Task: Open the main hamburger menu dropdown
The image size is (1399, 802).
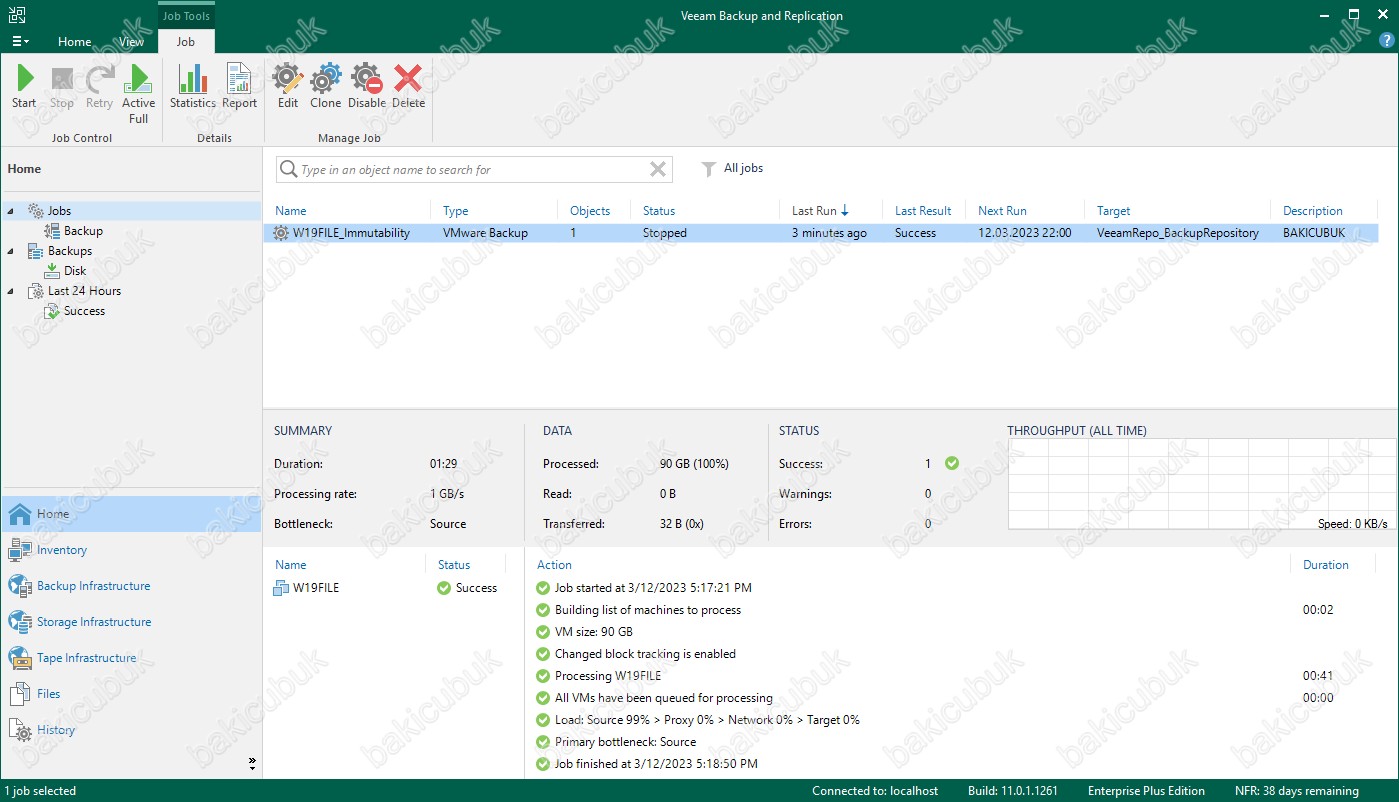Action: pos(20,41)
